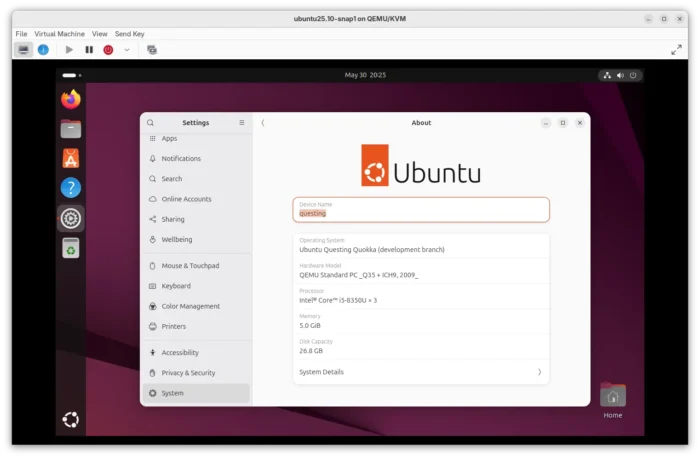The image size is (700, 458).
Task: Open the system status menu in top bar
Action: tap(620, 75)
